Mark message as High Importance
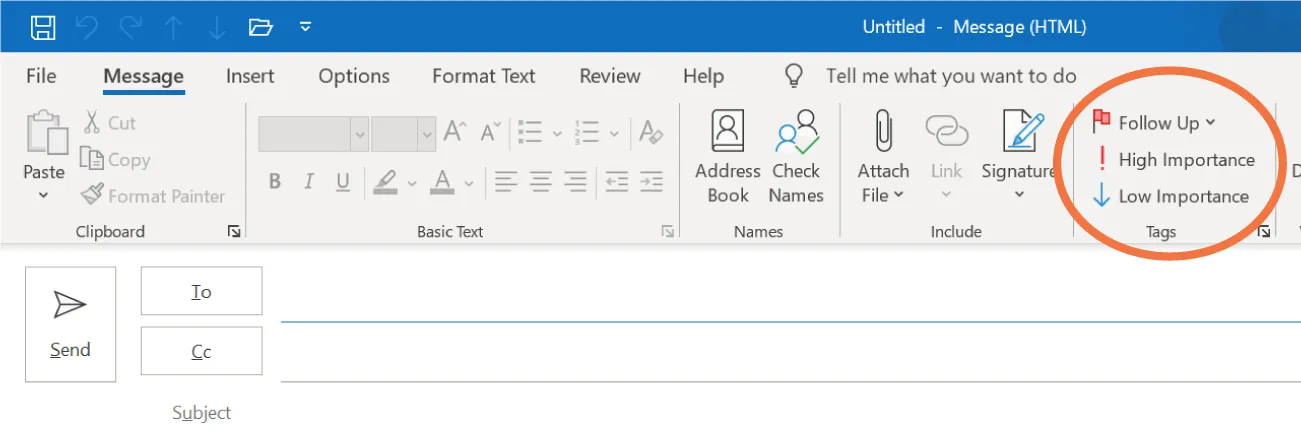 point(1174,160)
